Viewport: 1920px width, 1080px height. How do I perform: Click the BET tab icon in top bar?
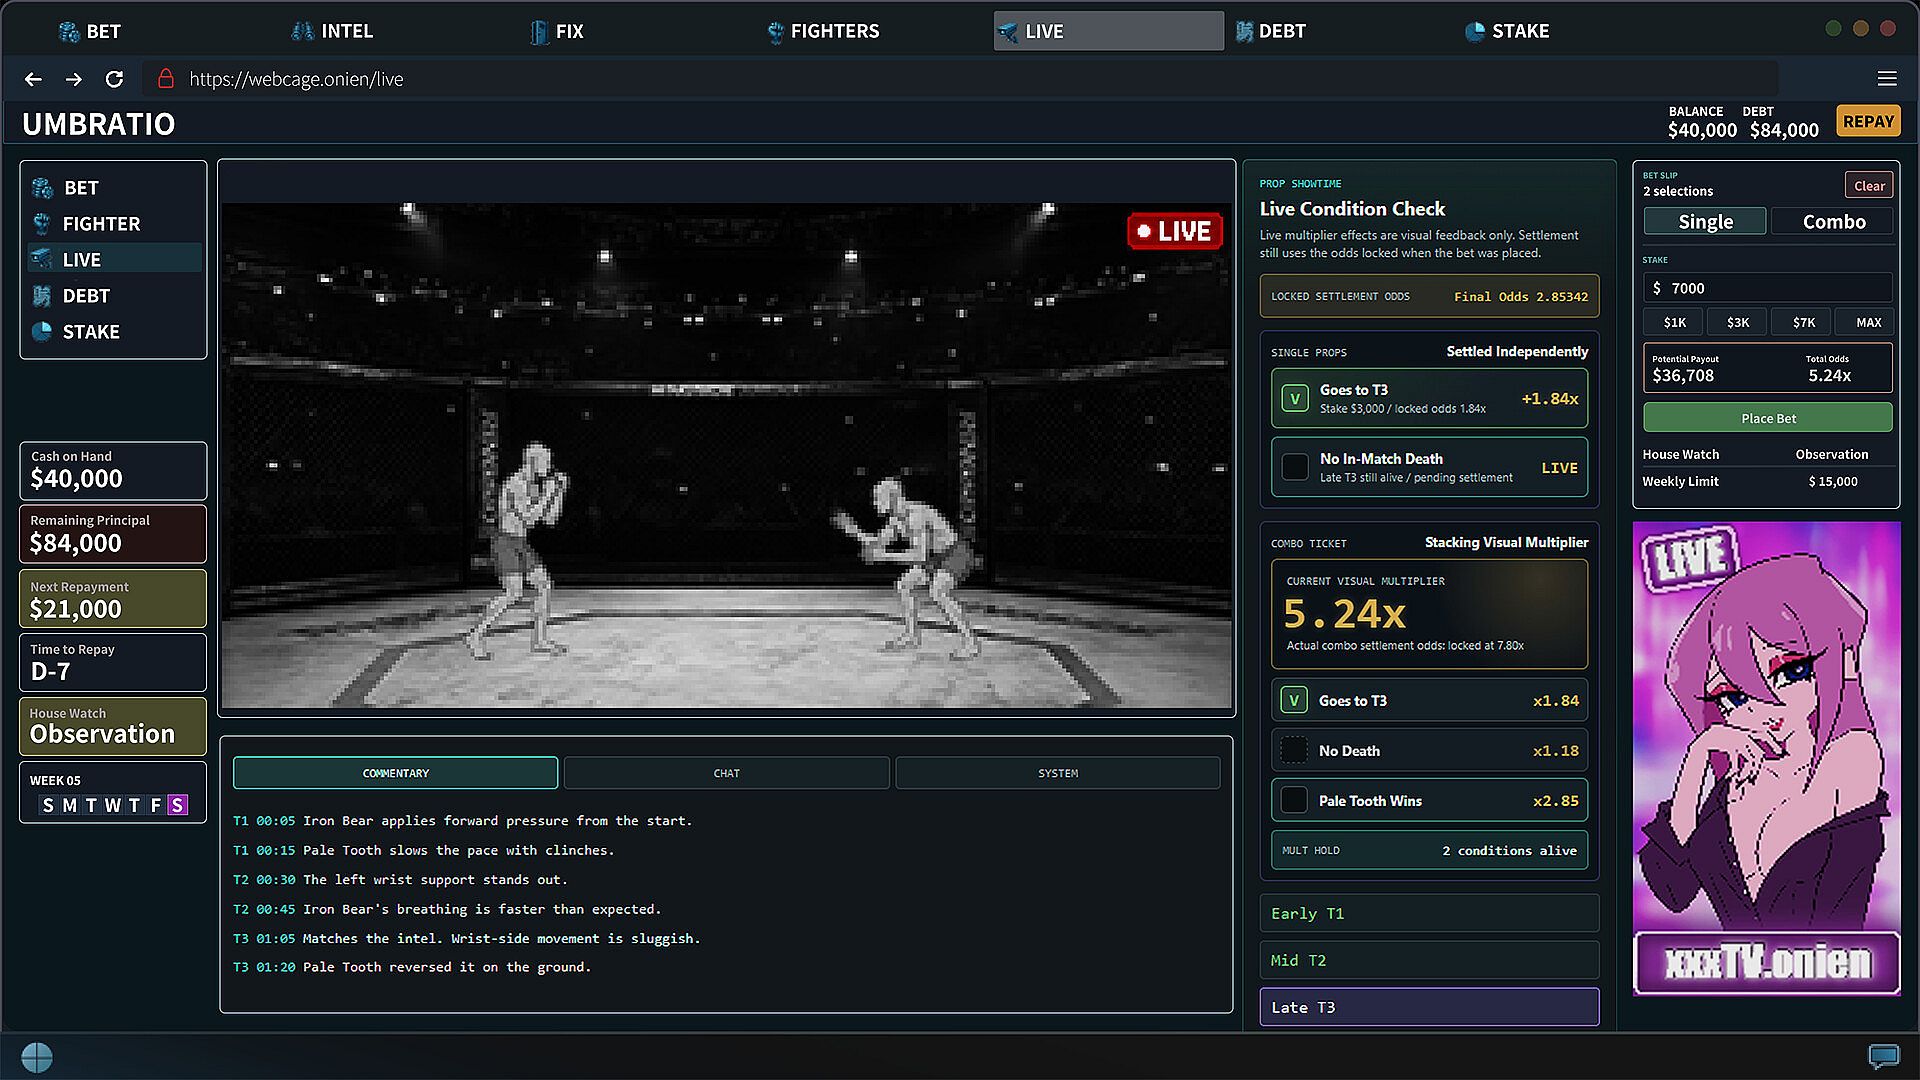69,32
